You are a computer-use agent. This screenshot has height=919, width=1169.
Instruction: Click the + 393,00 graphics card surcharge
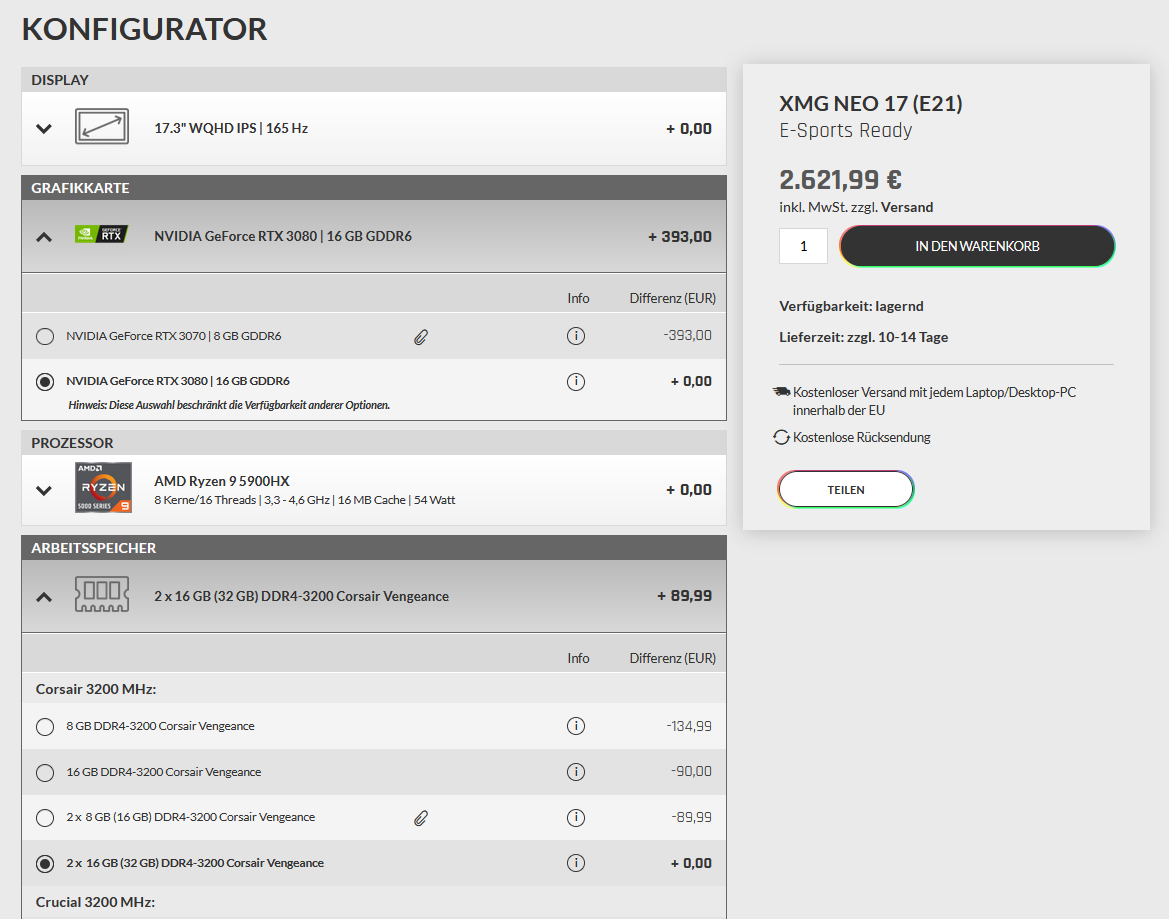680,237
